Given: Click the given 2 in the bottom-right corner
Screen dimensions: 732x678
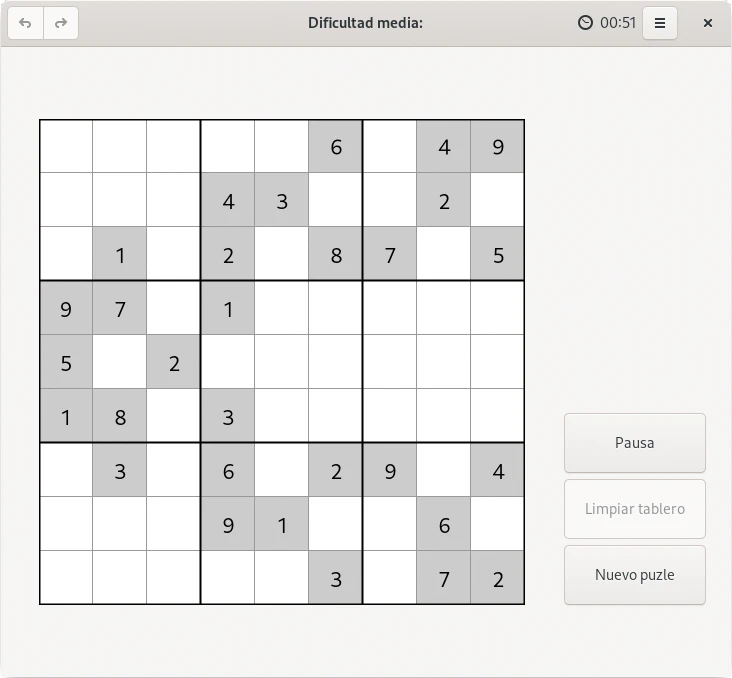Looking at the screenshot, I should (498, 578).
